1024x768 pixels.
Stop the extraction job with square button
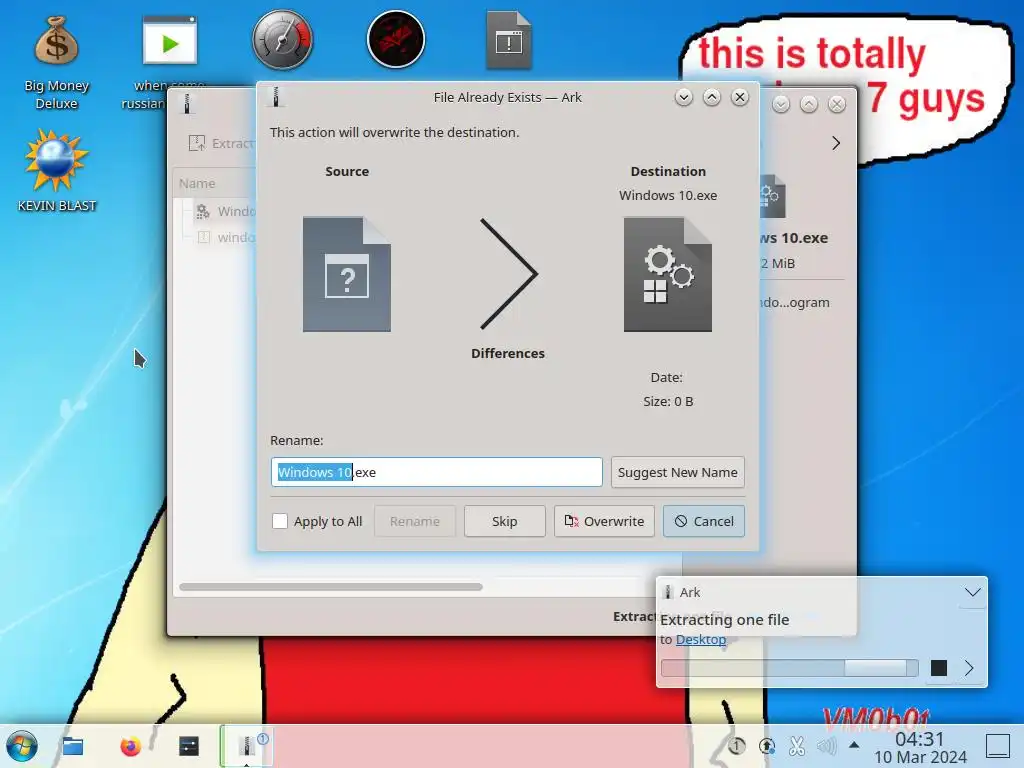(x=938, y=668)
